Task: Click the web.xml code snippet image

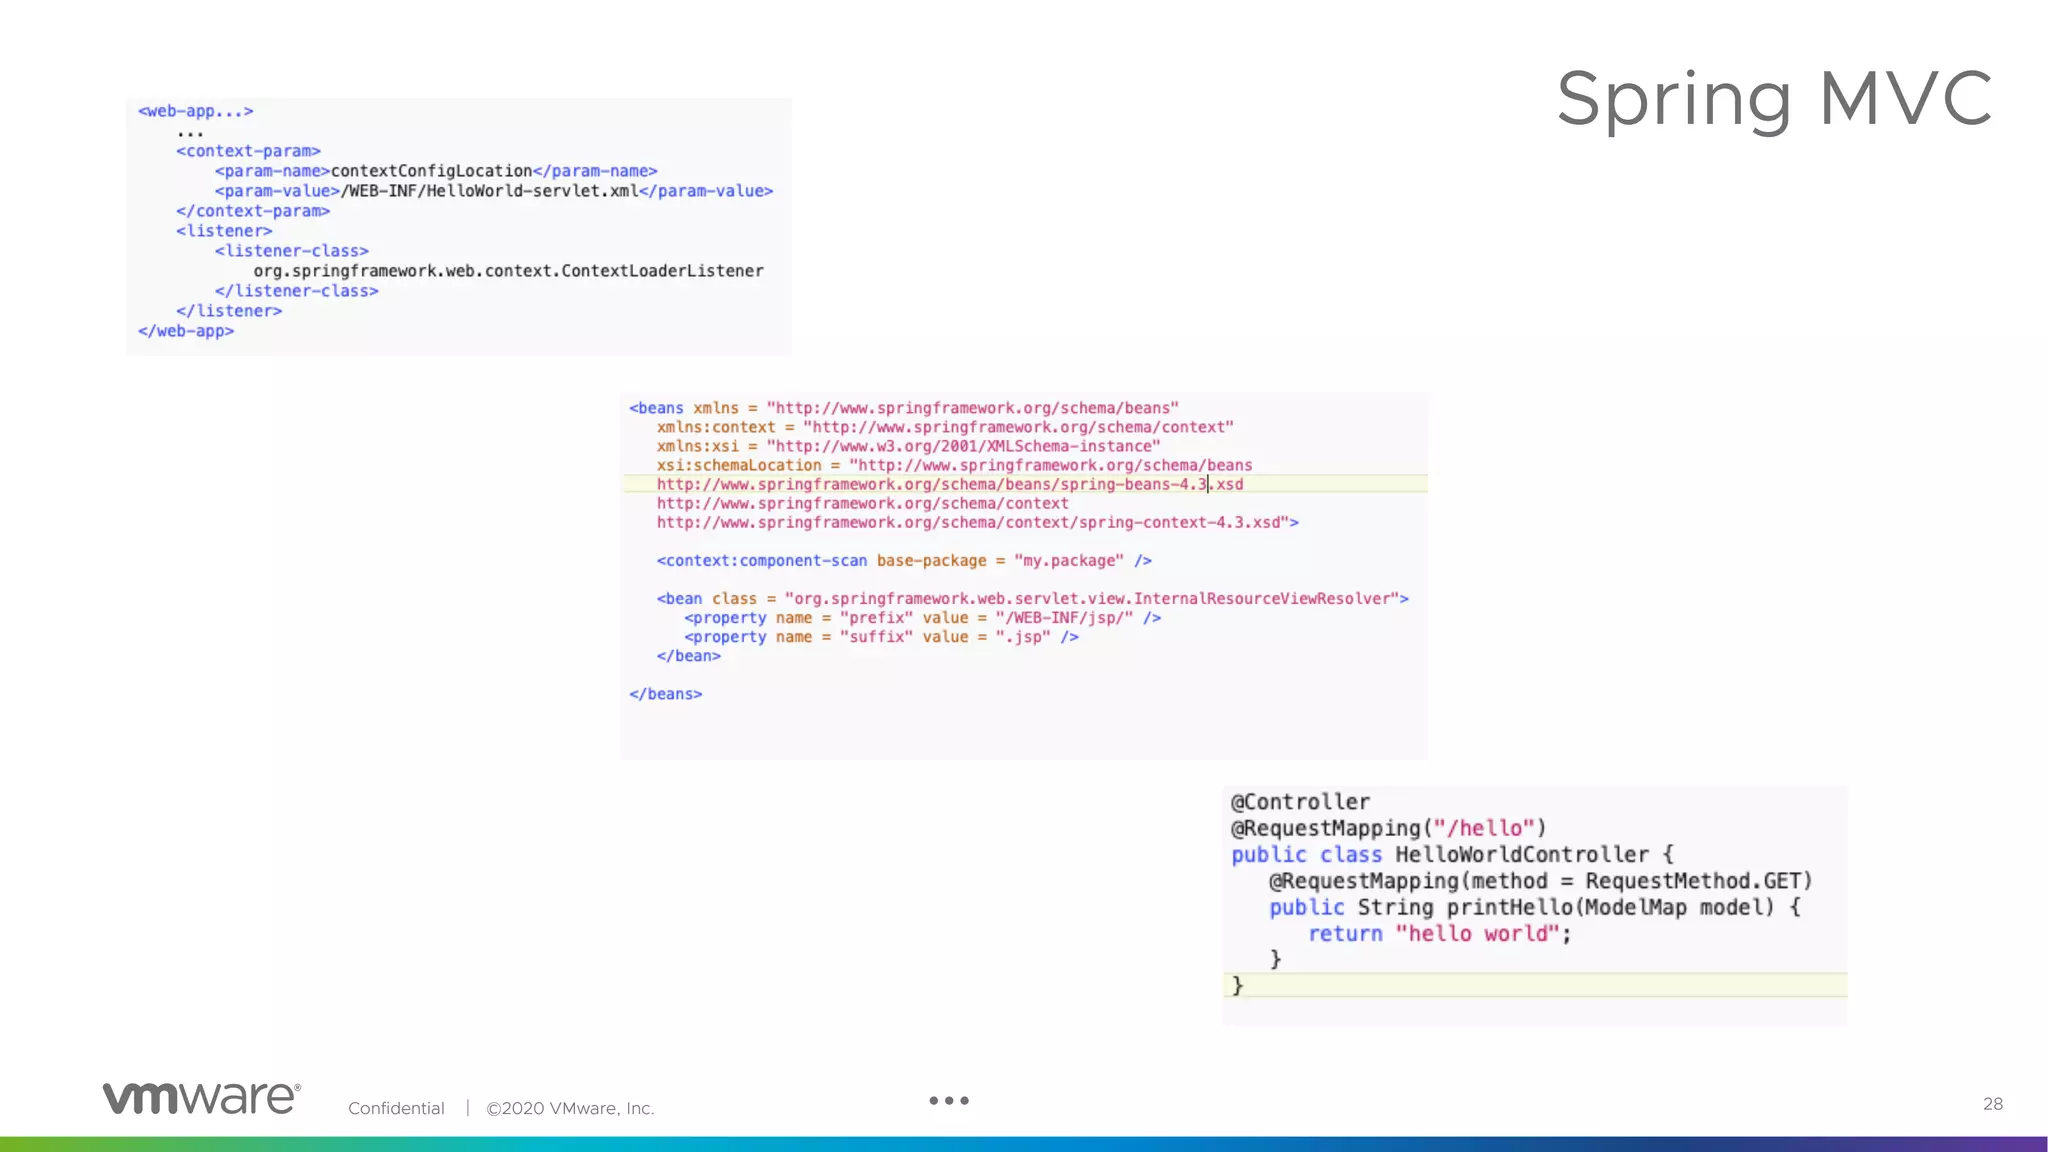Action: click(x=458, y=226)
